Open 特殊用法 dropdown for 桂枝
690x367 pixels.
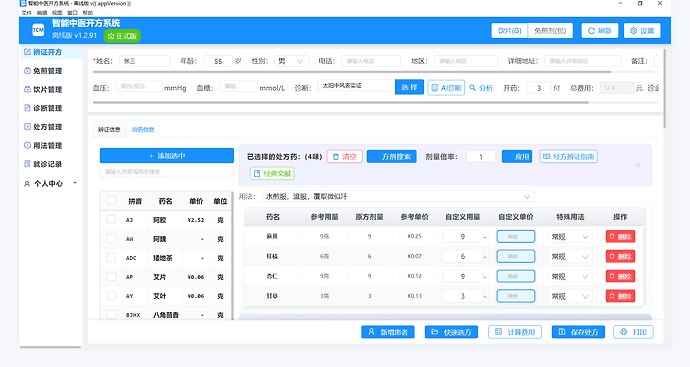point(570,257)
